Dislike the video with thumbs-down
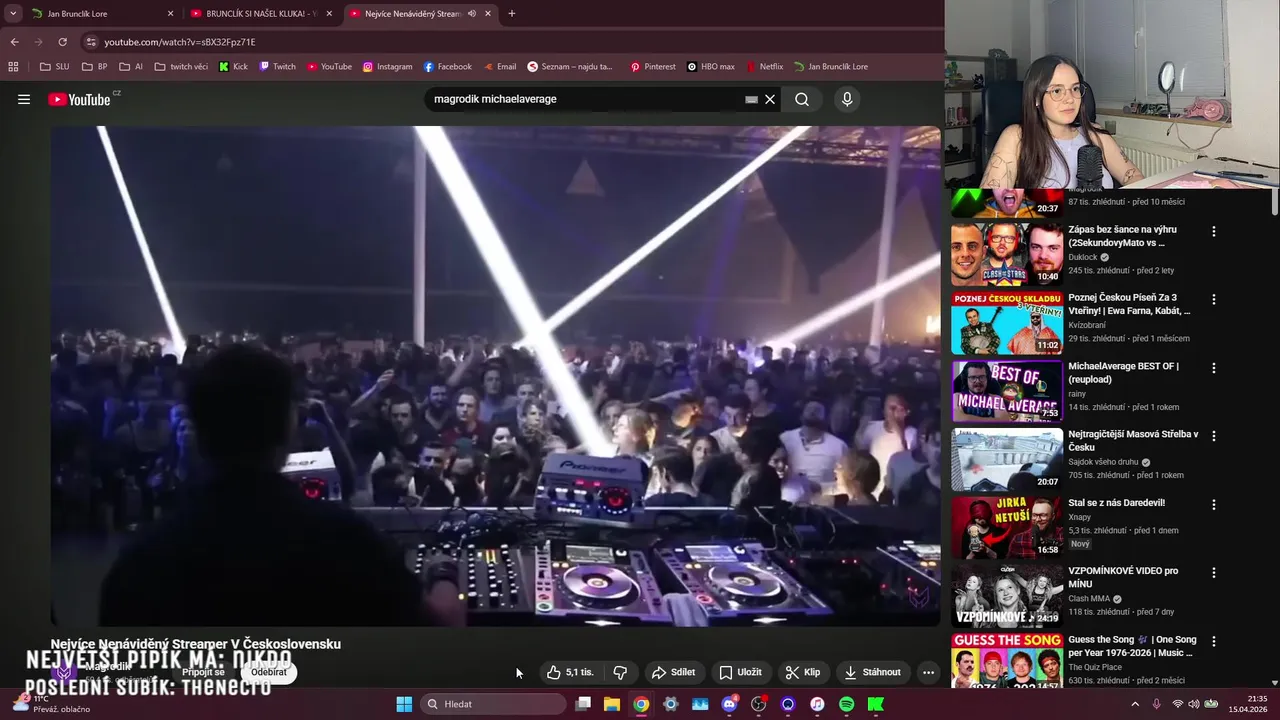The width and height of the screenshot is (1280, 720). (620, 672)
